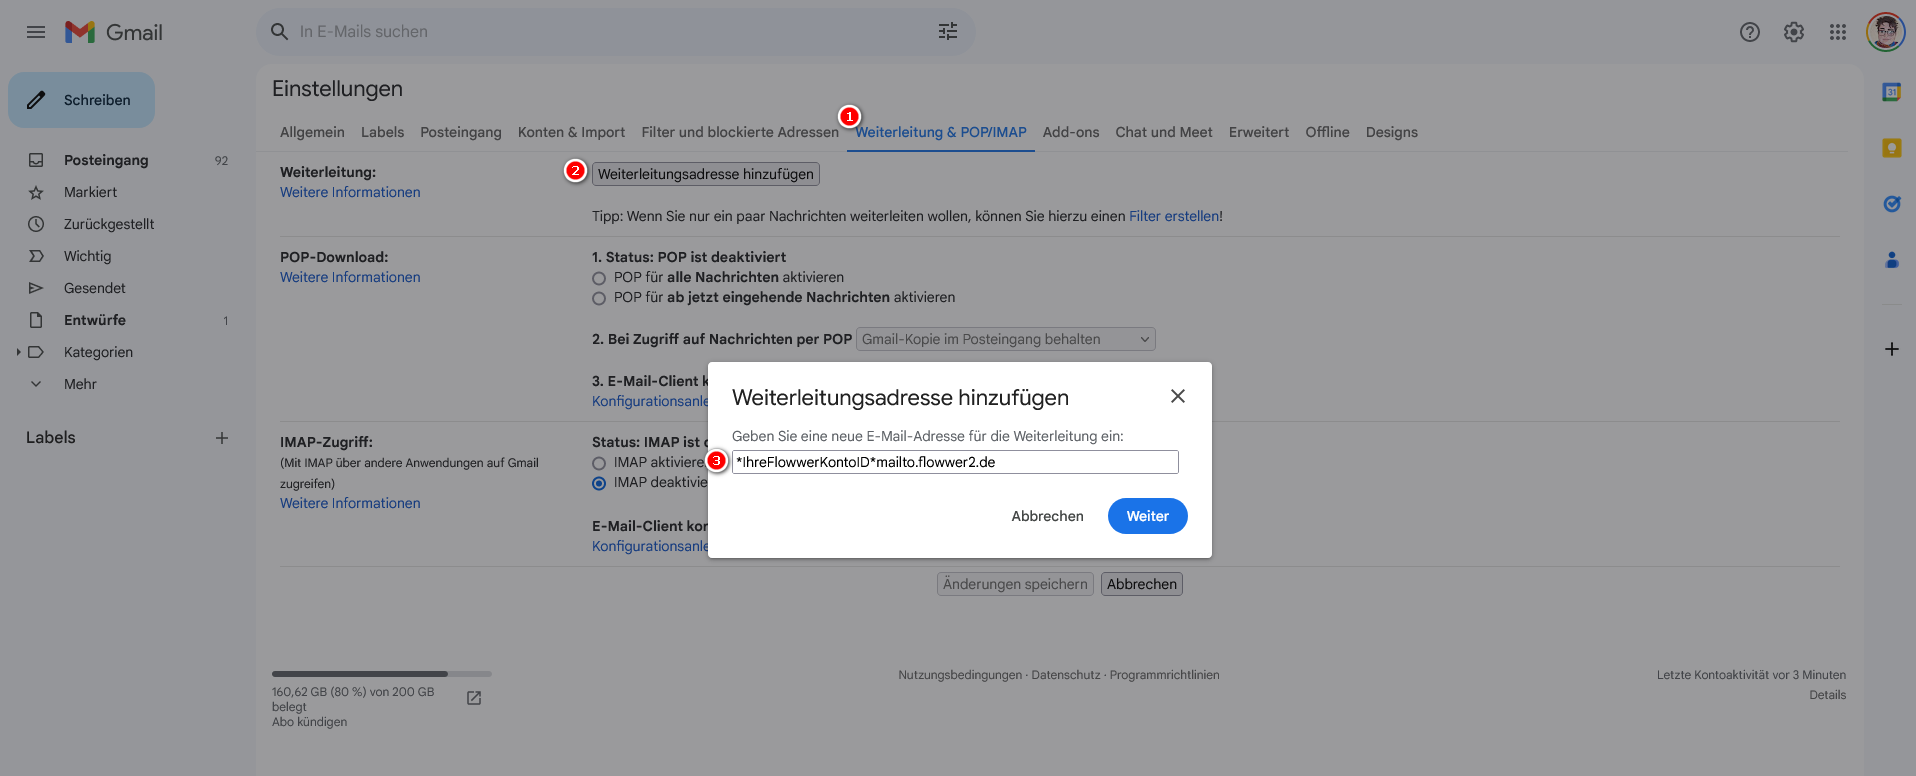Open Gmail-Kopie im Posteingang behalten dropdown

click(x=1006, y=339)
